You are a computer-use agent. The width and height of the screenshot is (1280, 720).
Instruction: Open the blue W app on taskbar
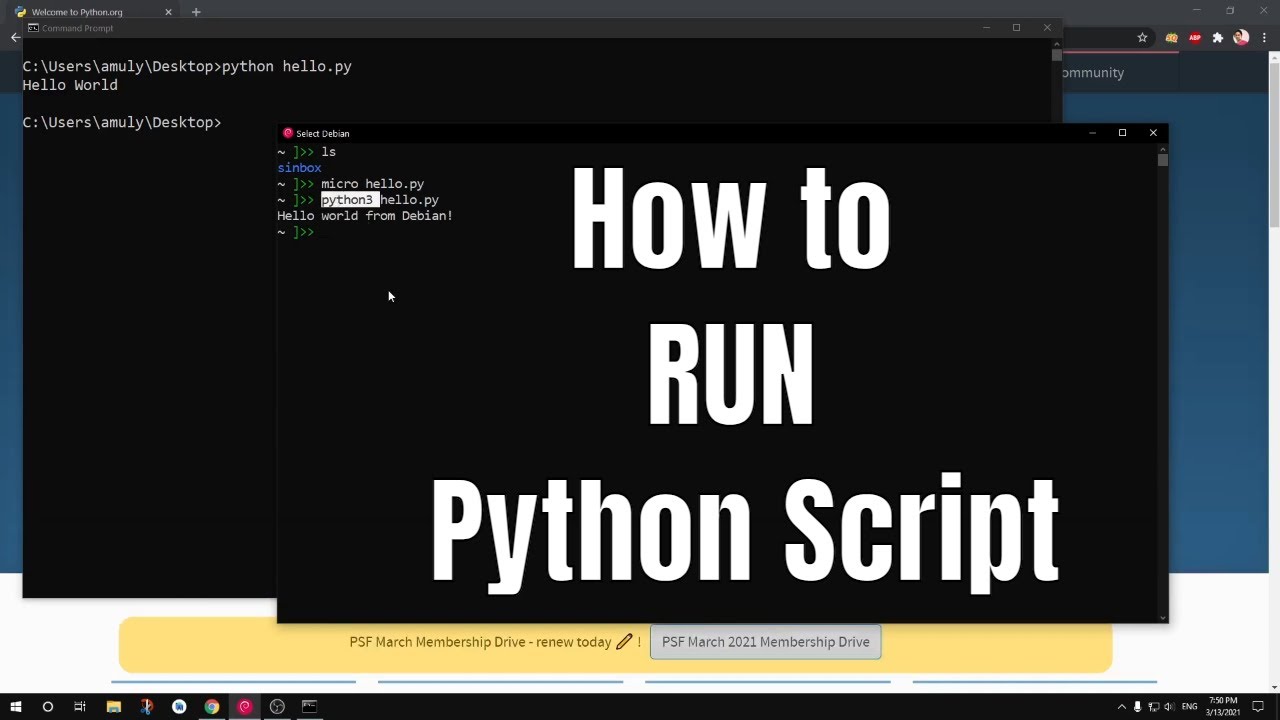point(179,706)
